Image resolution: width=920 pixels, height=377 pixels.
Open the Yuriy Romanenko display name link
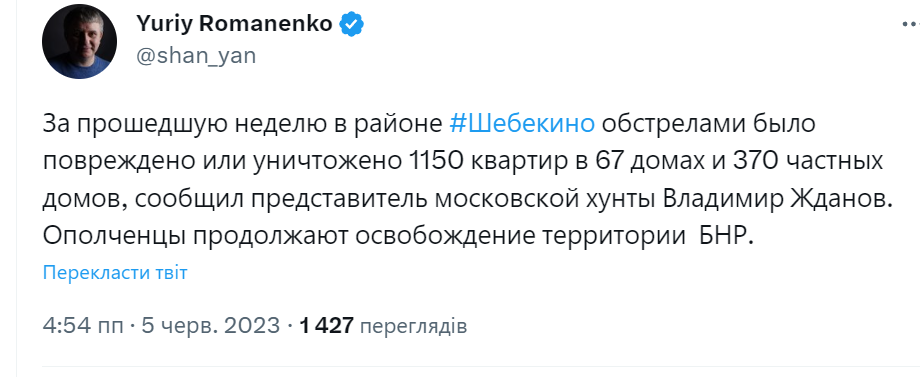tap(235, 24)
